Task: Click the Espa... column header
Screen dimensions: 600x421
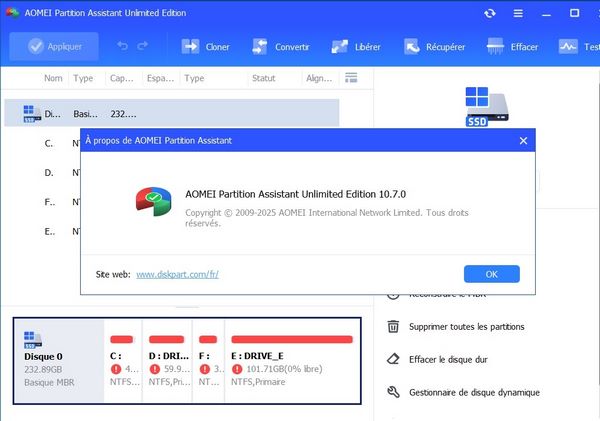Action: tap(160, 78)
